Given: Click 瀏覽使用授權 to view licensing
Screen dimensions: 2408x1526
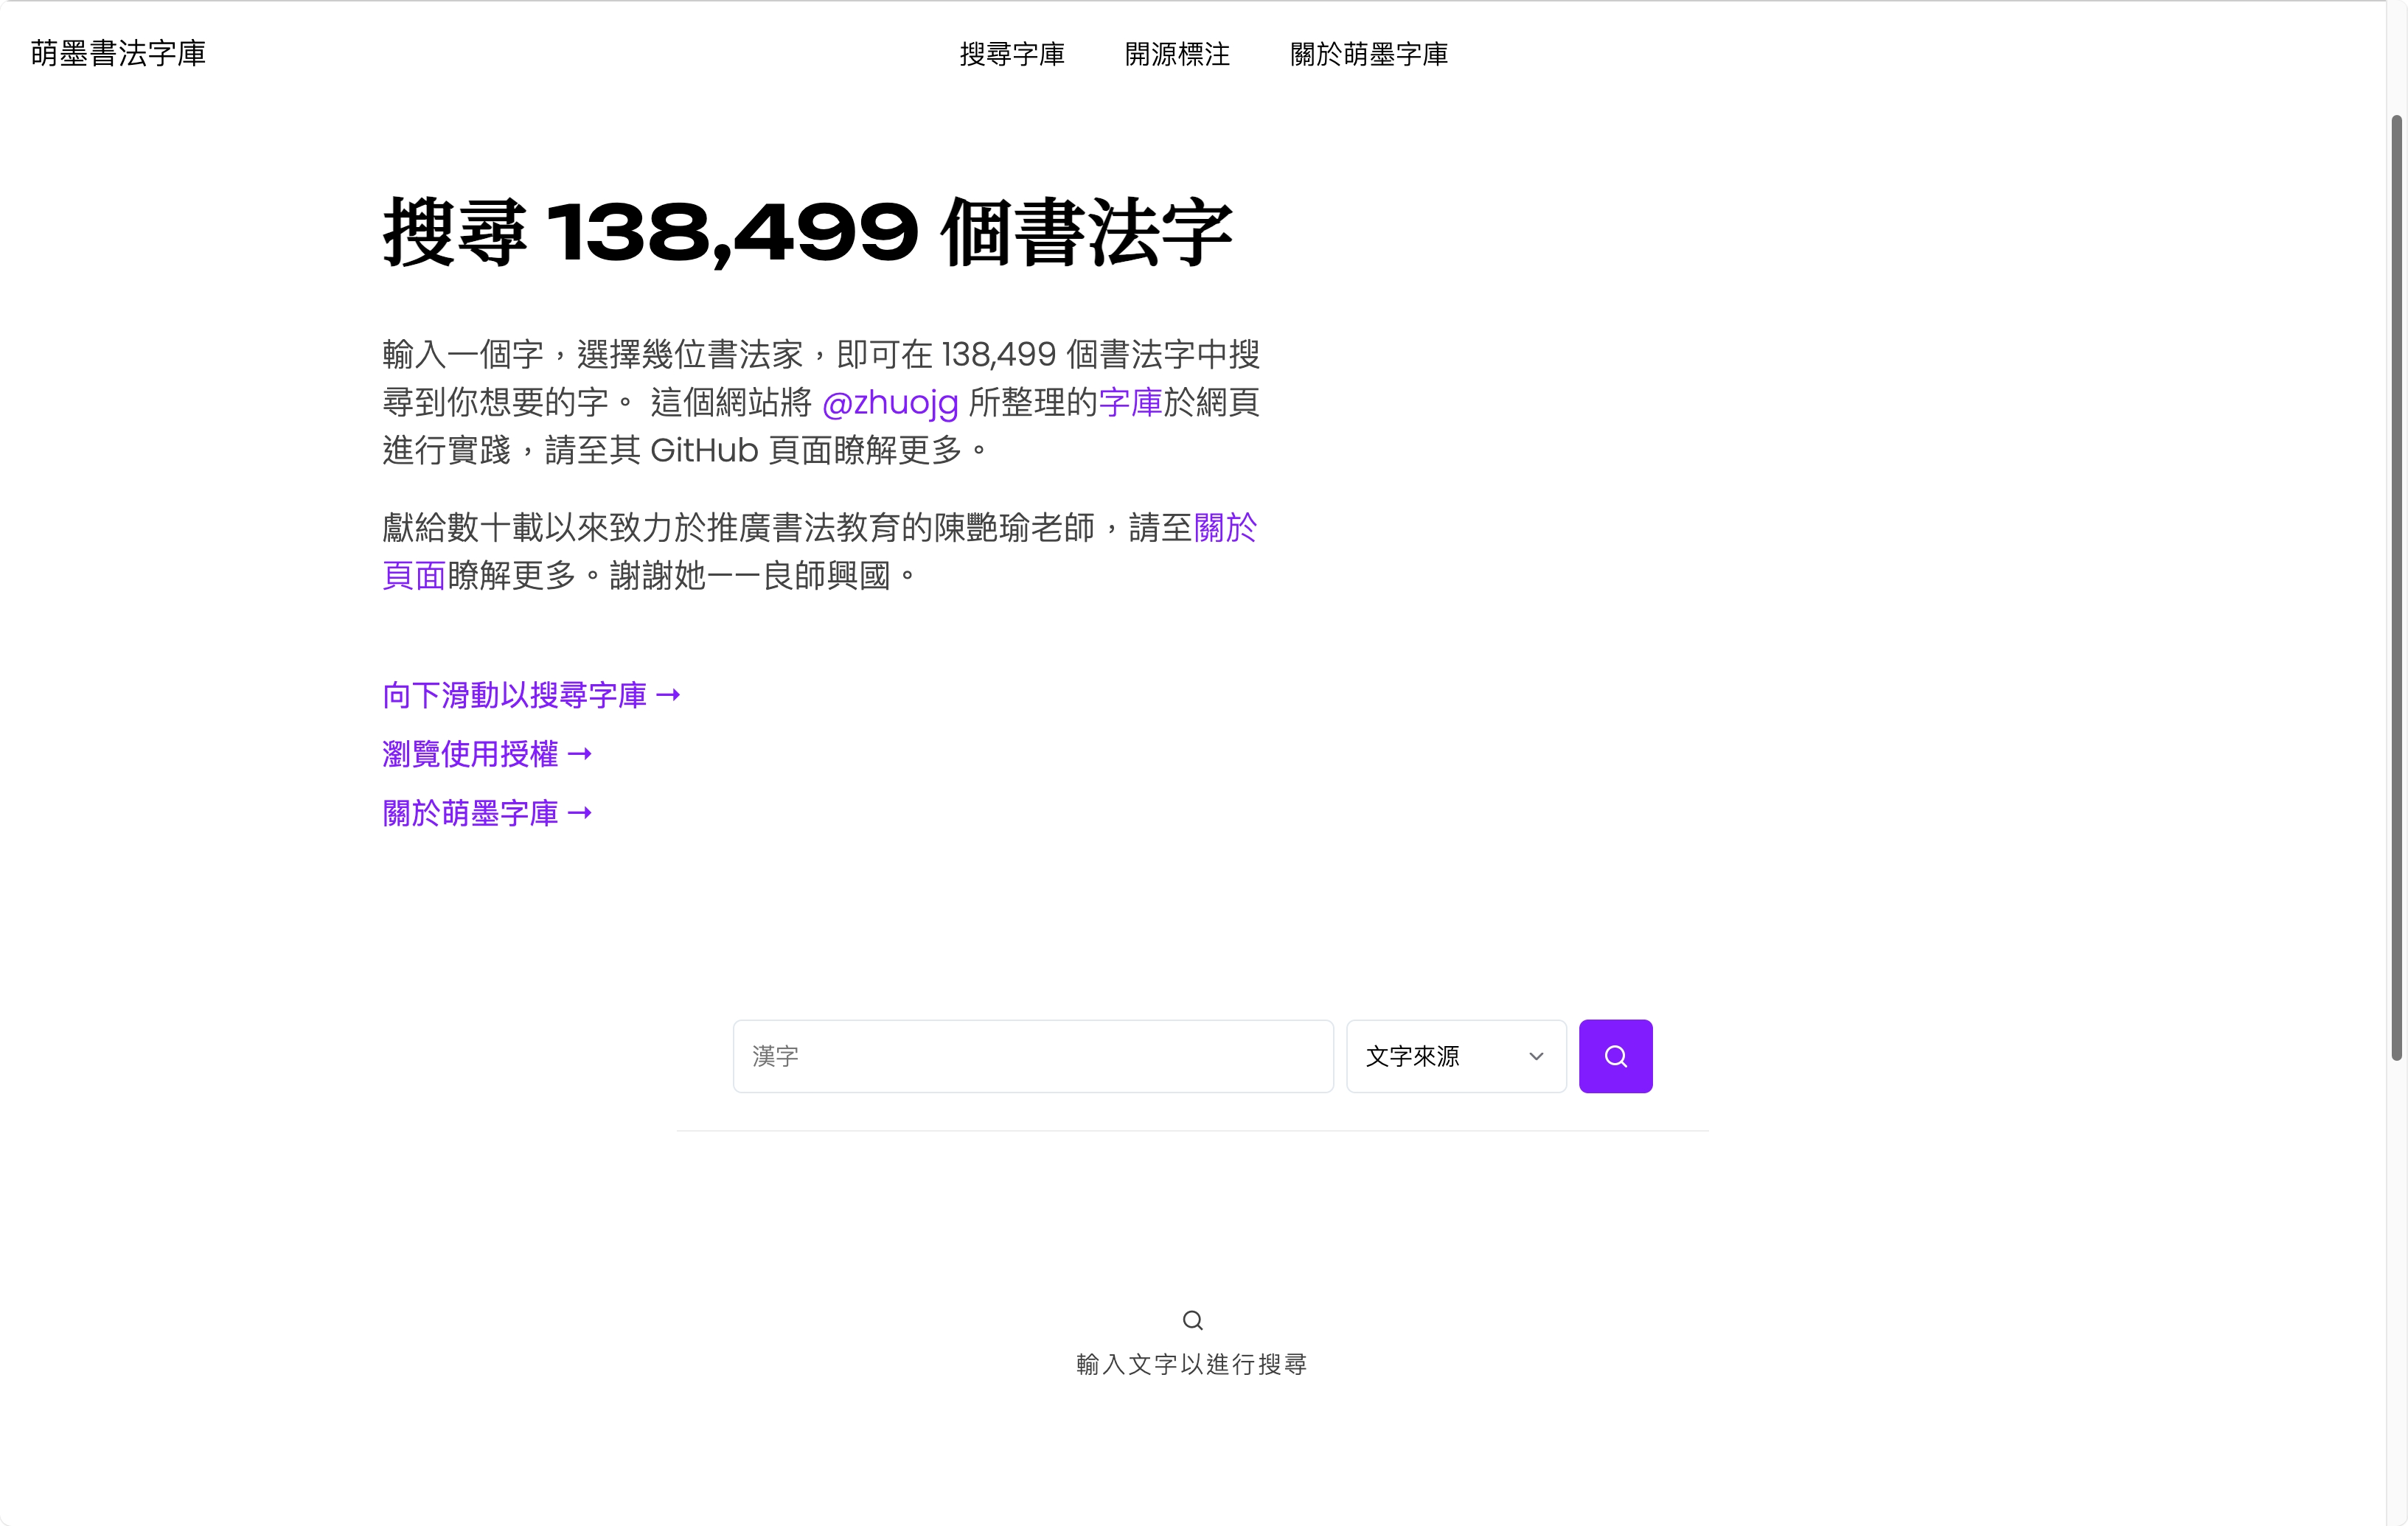Looking at the screenshot, I should pos(470,754).
